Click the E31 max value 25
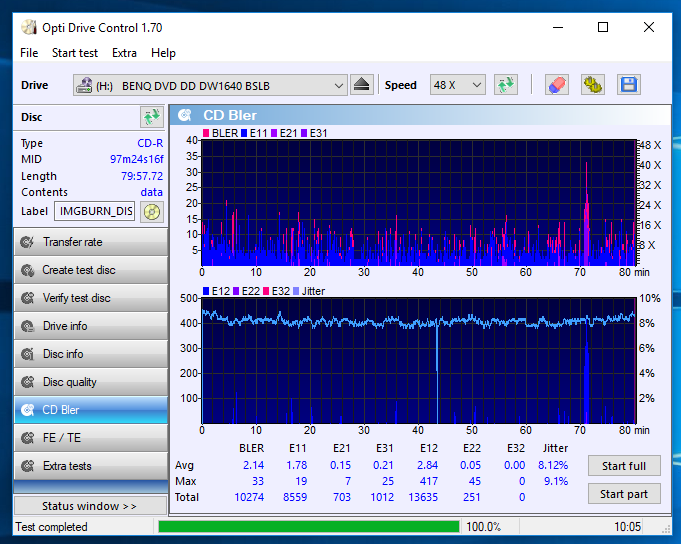 388,481
